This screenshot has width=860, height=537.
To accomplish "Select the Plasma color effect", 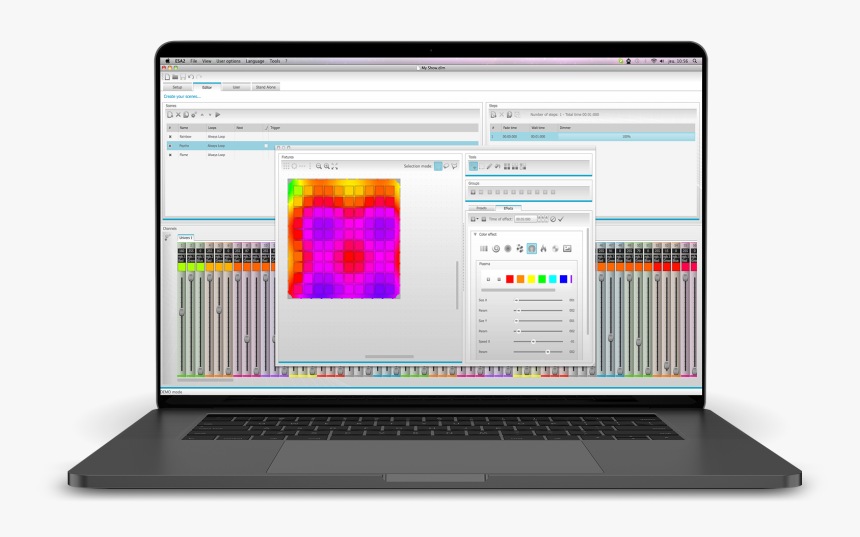I will (x=531, y=249).
